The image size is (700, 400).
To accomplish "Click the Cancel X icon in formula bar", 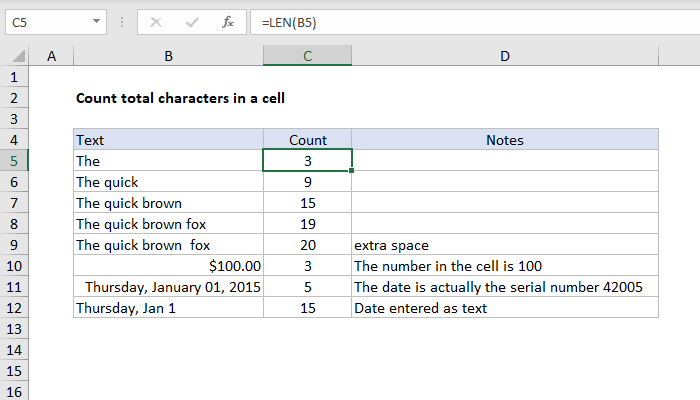I will (155, 20).
